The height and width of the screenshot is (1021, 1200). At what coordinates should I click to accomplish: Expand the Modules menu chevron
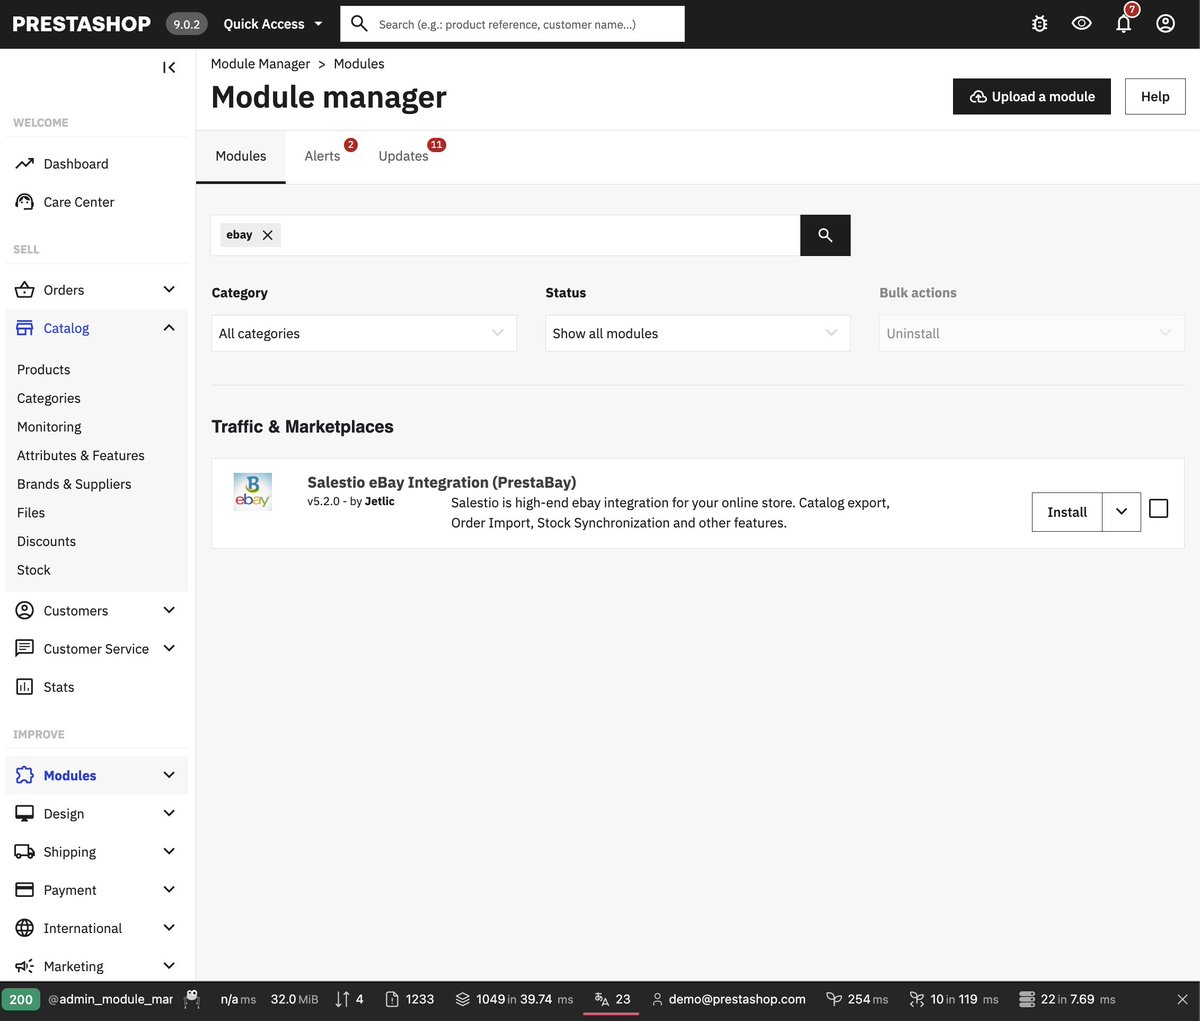tap(169, 776)
